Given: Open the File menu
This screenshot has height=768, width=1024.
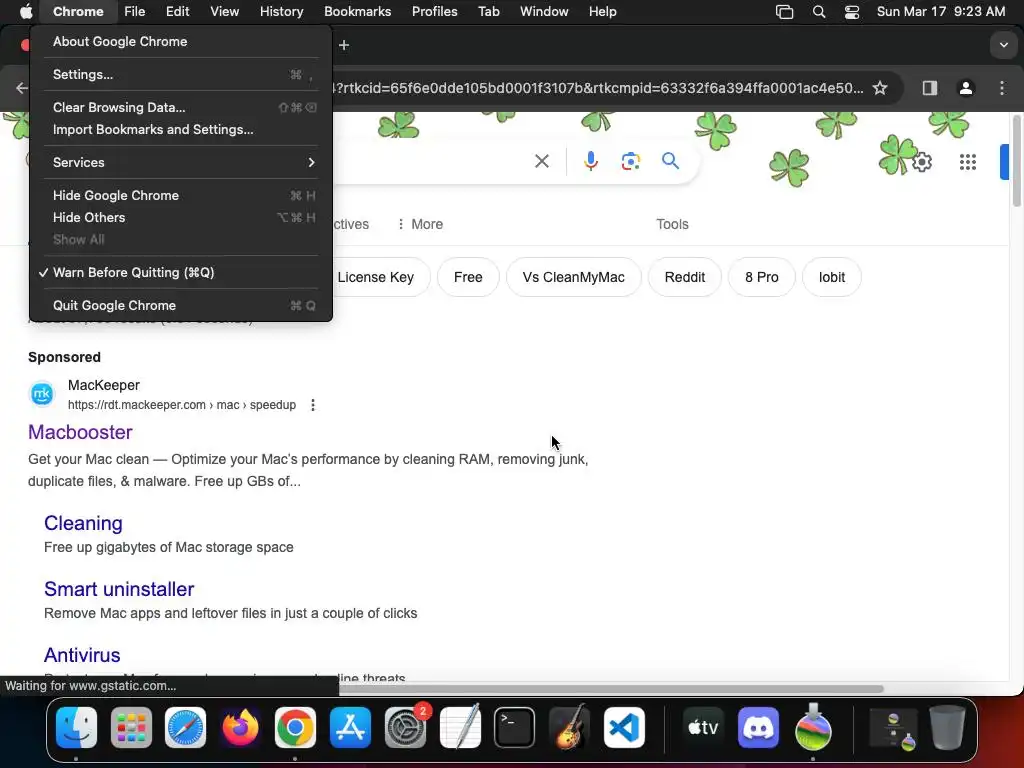Looking at the screenshot, I should [135, 12].
